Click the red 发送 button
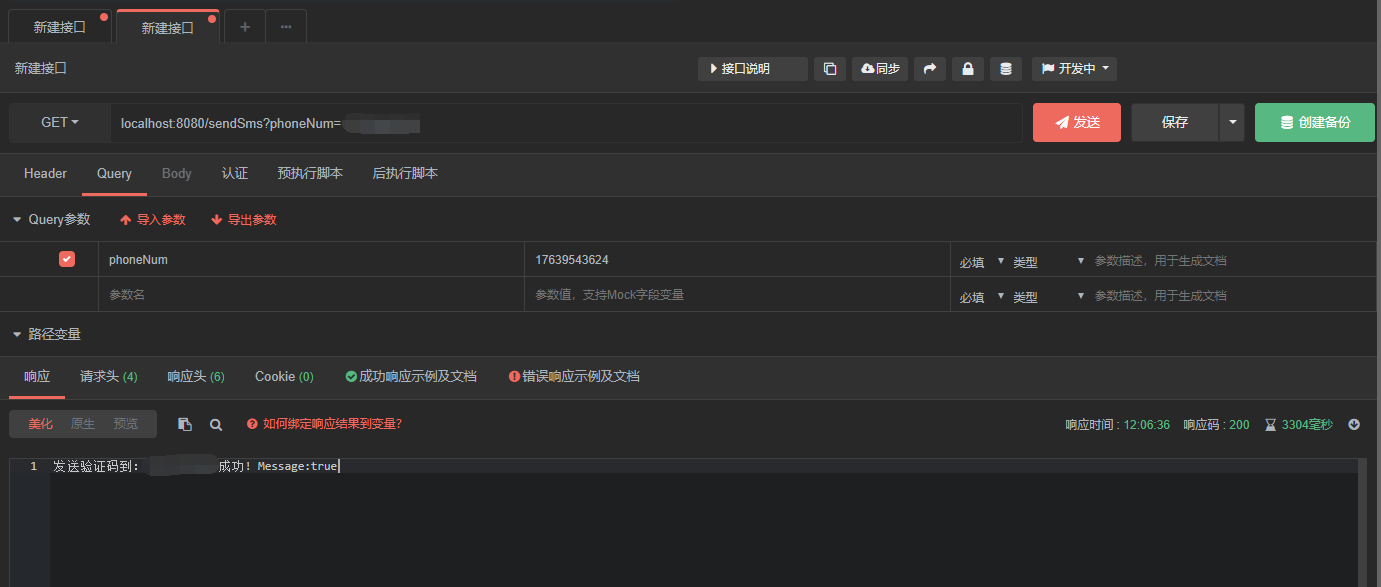This screenshot has width=1381, height=587. [x=1077, y=122]
